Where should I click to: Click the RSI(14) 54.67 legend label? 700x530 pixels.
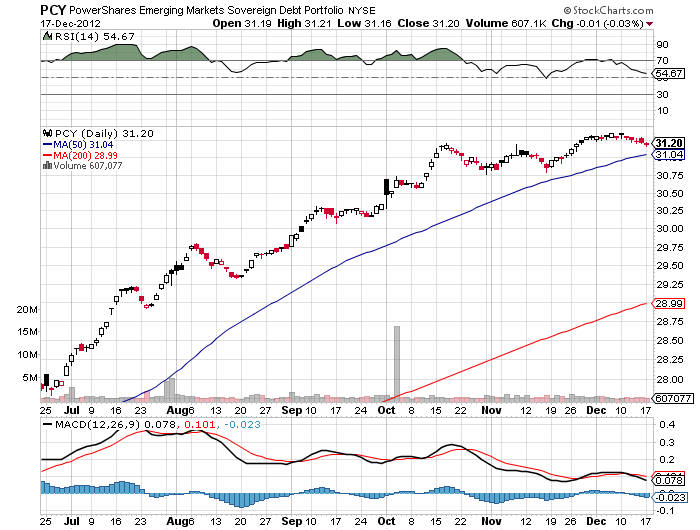point(94,37)
